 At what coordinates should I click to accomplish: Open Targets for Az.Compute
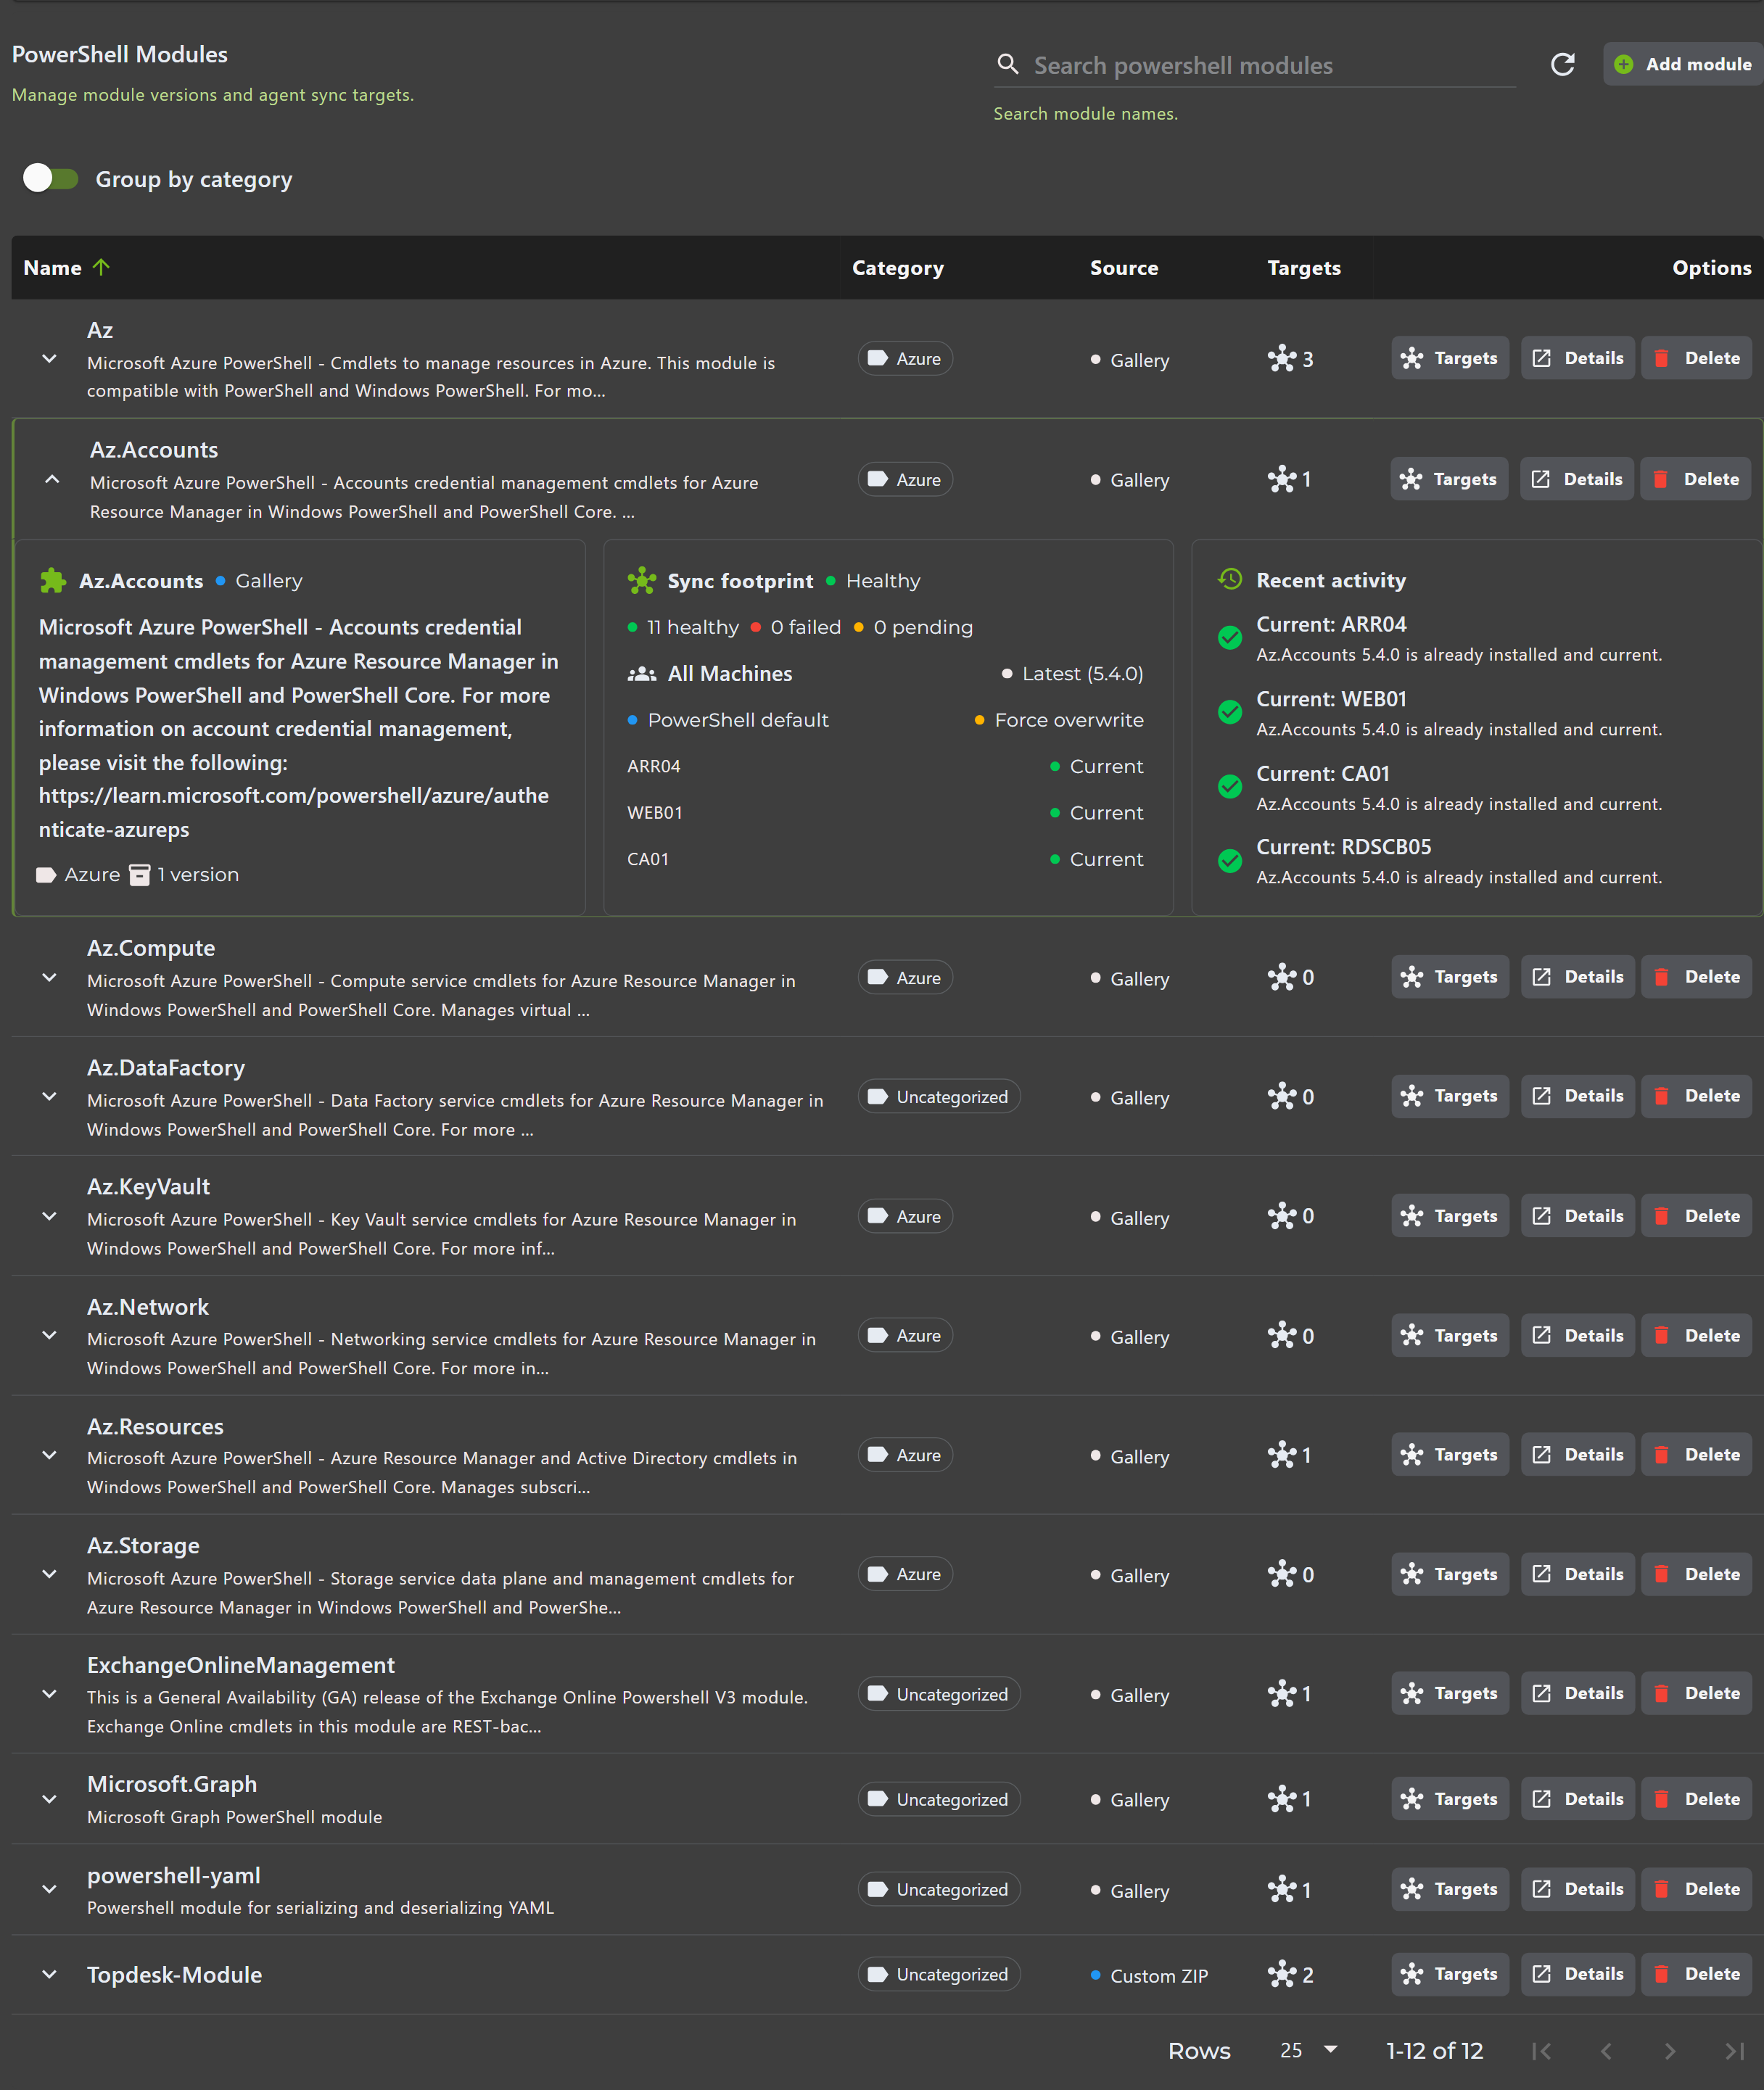[x=1449, y=977]
